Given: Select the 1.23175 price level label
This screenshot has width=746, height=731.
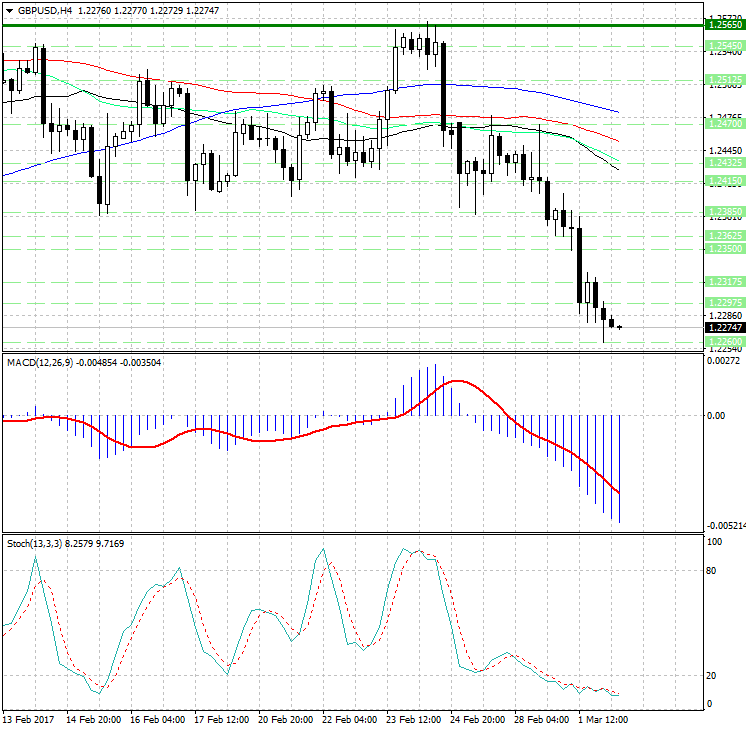Looking at the screenshot, I should (x=724, y=281).
